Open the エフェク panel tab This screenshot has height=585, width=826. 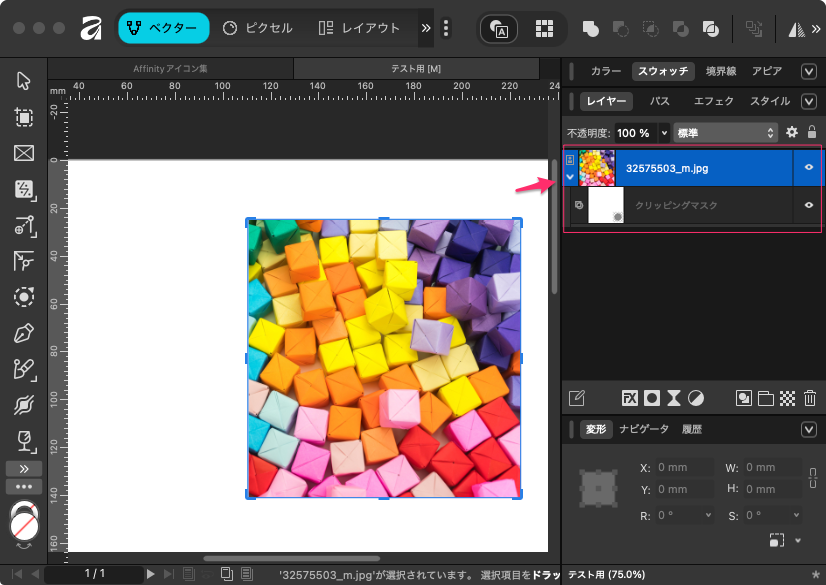(x=713, y=101)
